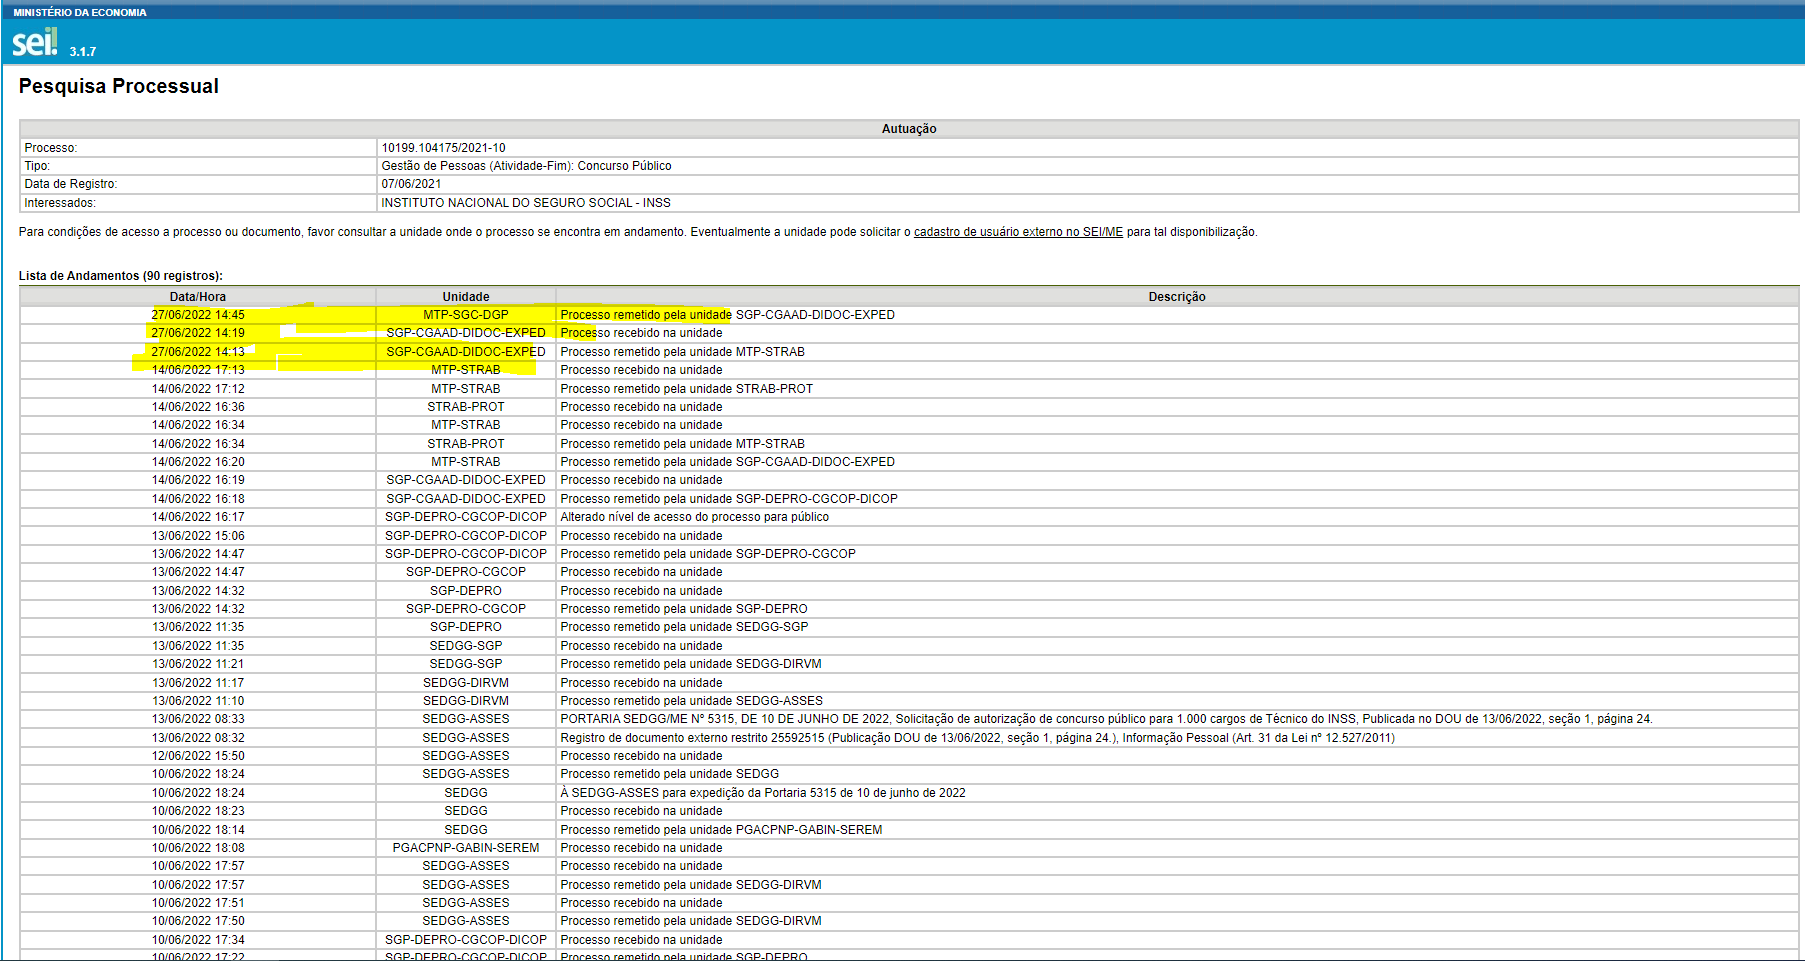
Task: Click description remetido pela unidade SEDGG at 18:24
Action: [x=670, y=774]
